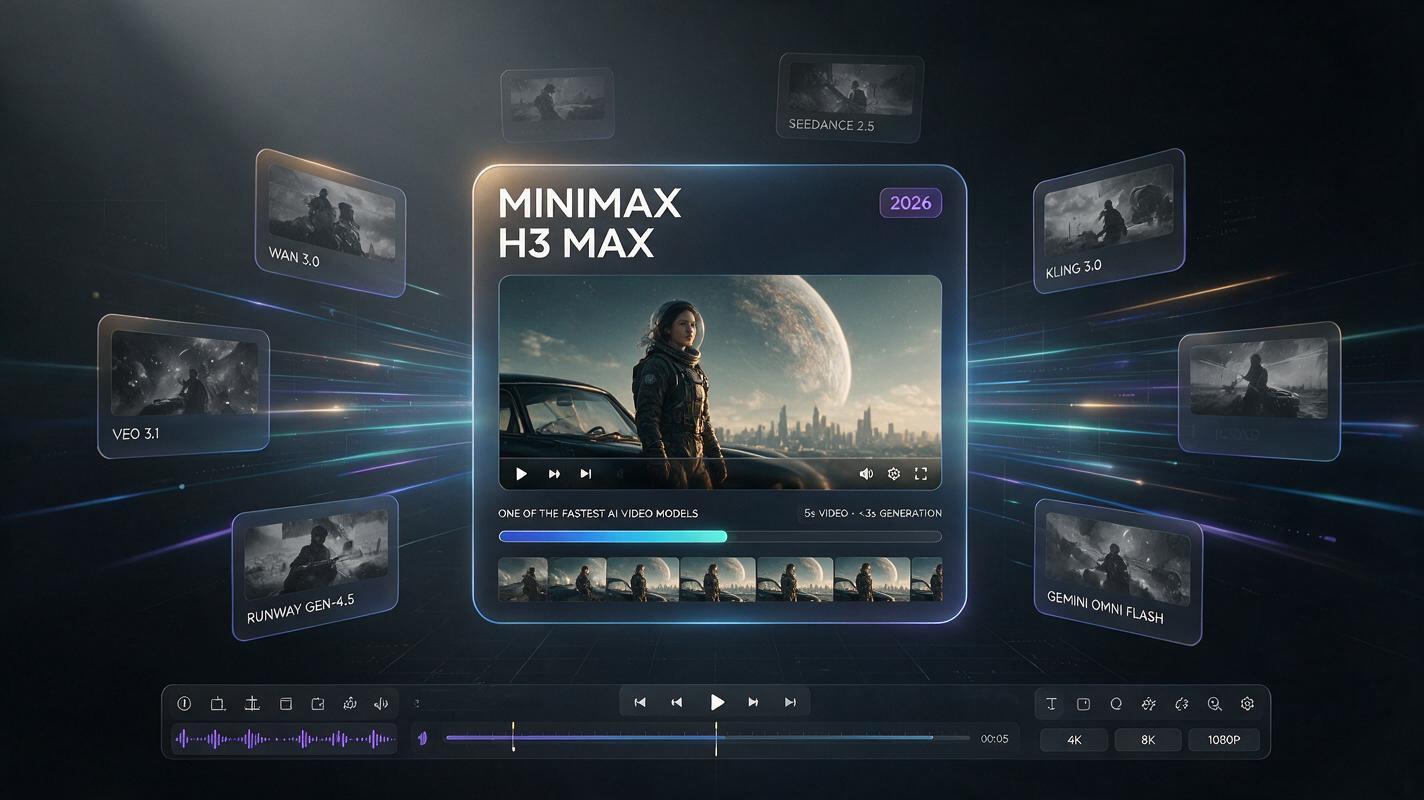Viewport: 1424px width, 800px height.
Task: Click the rounded square icon next to text tool
Action: tap(1083, 704)
